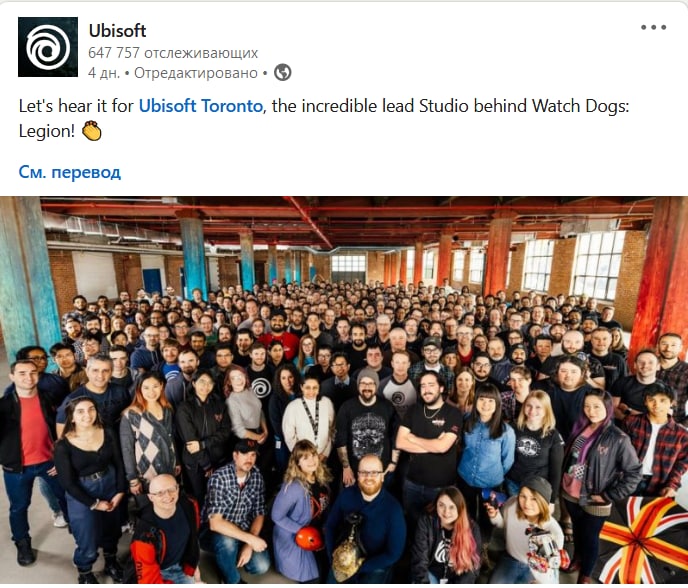This screenshot has height=588, width=688.
Task: Click the large warehouse window in photo
Action: tap(598, 265)
